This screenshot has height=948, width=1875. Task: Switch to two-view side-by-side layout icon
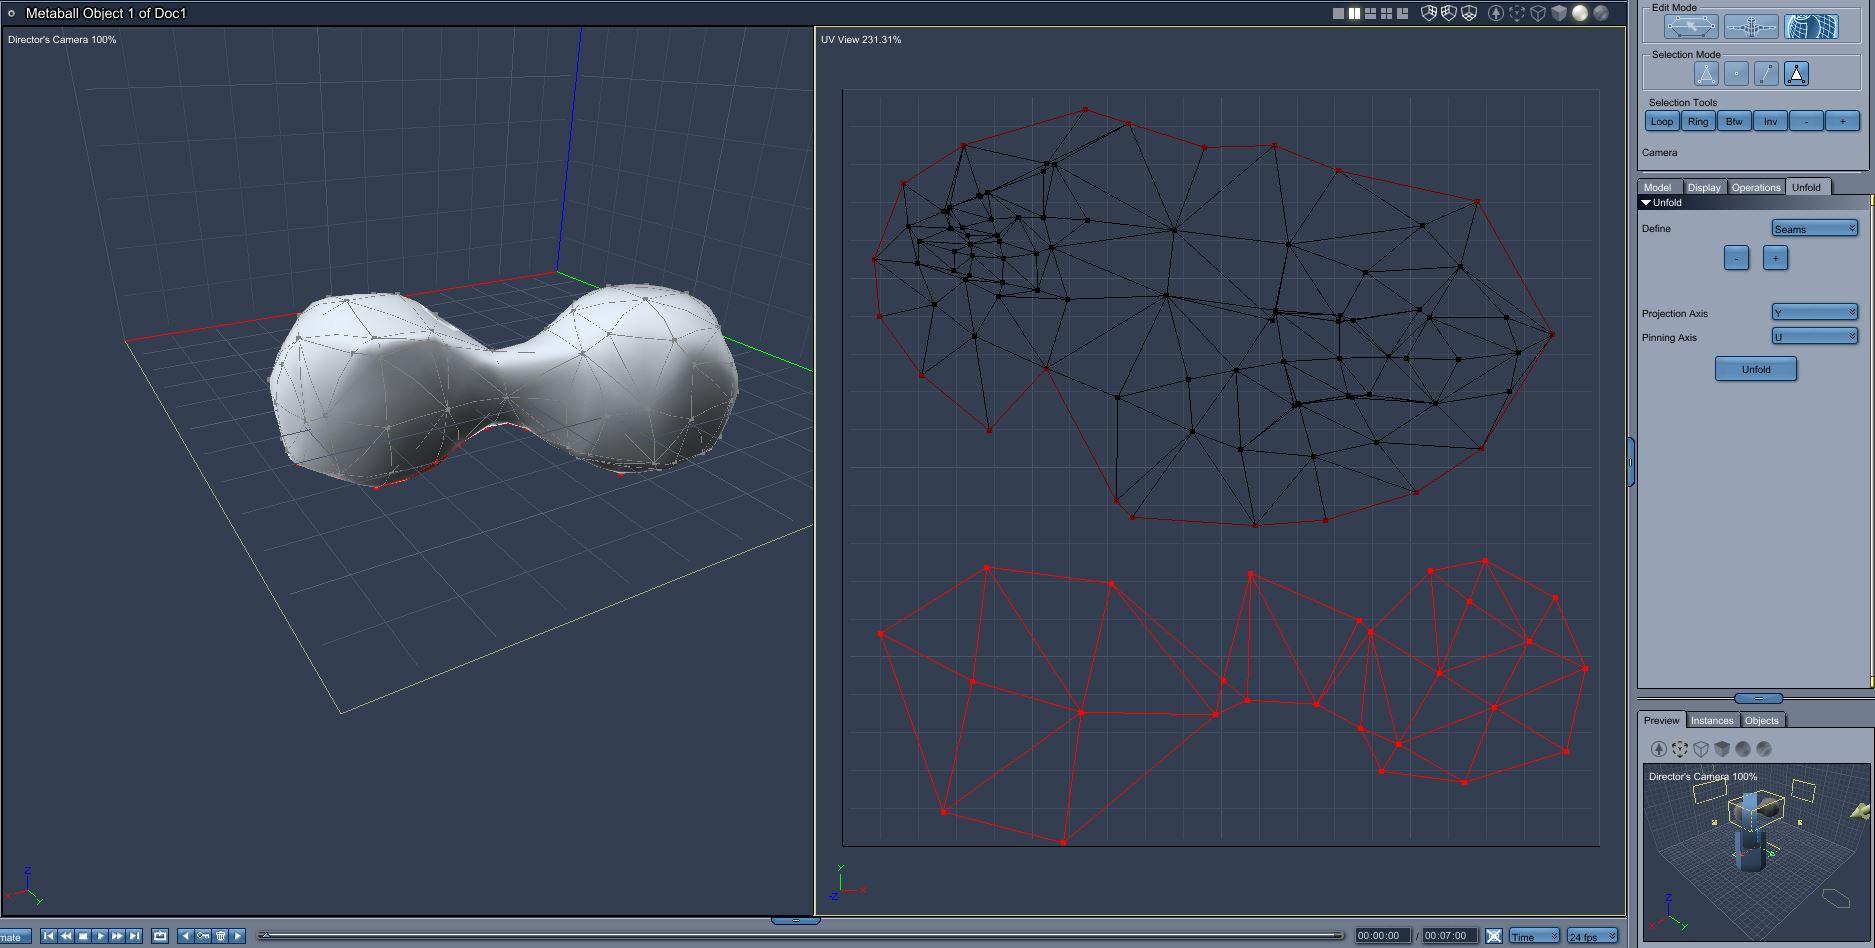point(1354,13)
